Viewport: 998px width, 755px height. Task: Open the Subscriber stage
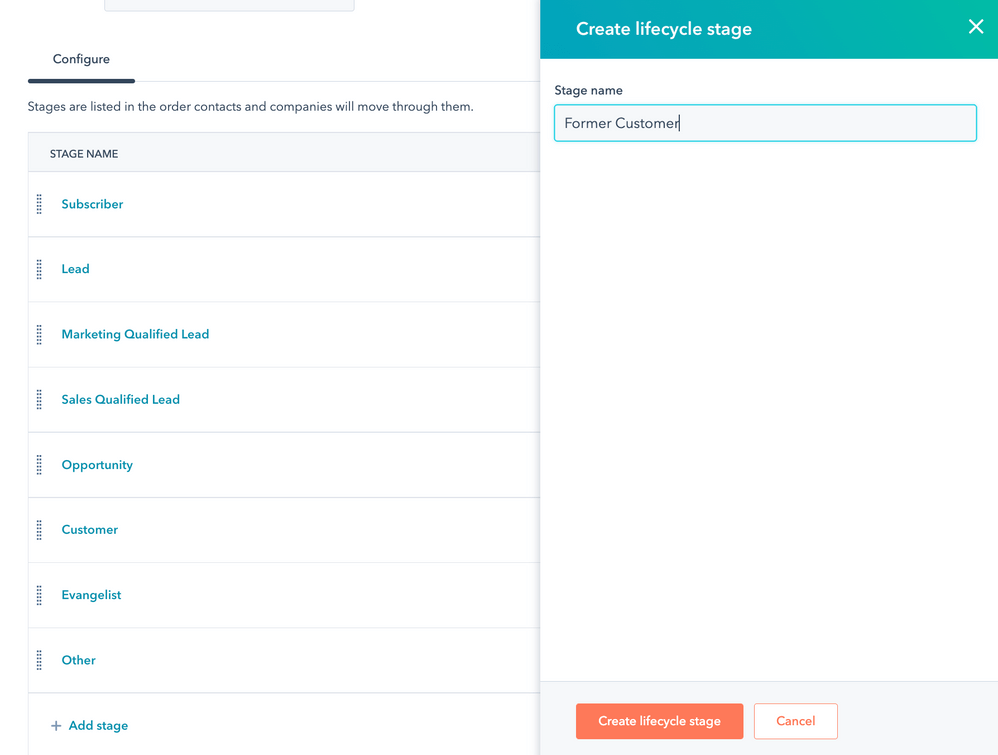(92, 204)
